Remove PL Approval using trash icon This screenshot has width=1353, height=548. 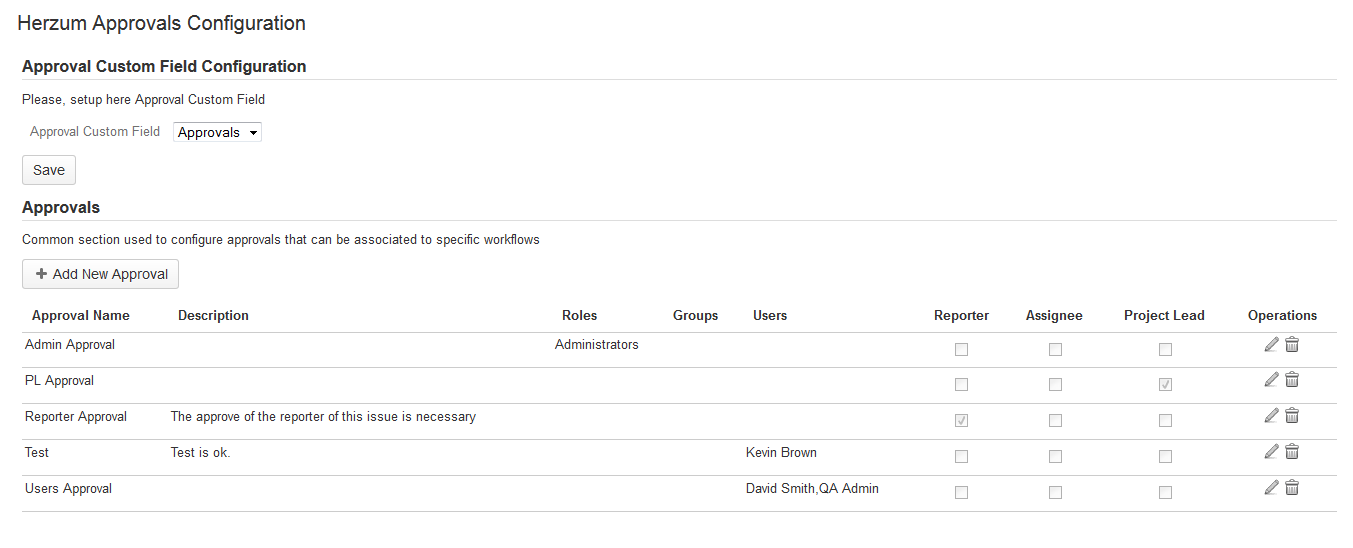1292,380
